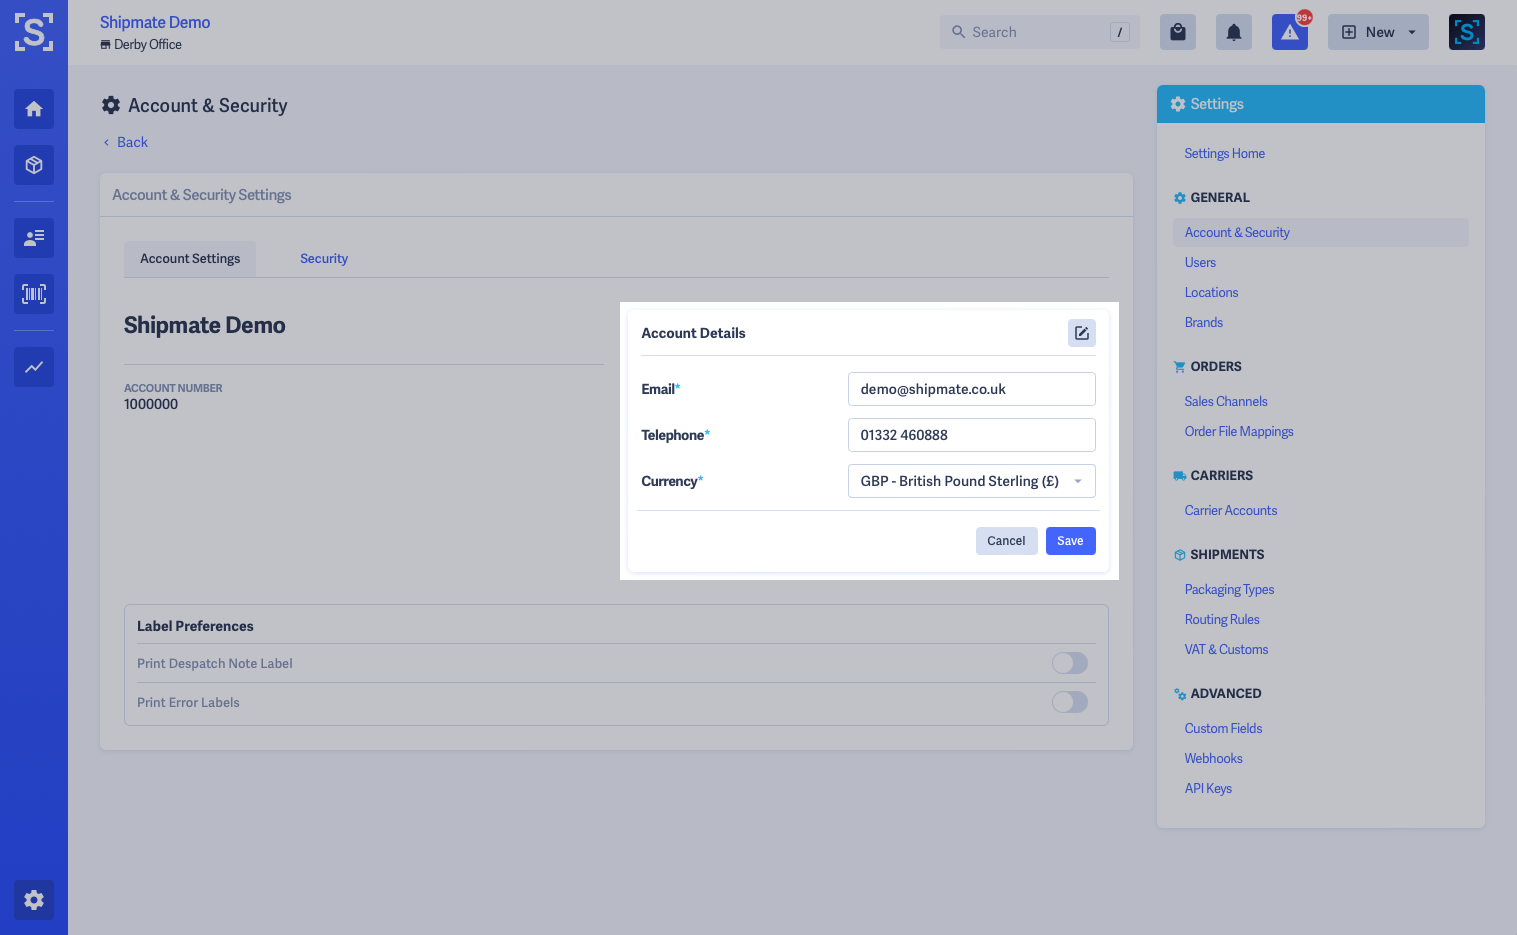Open the Currency dropdown

coord(972,481)
